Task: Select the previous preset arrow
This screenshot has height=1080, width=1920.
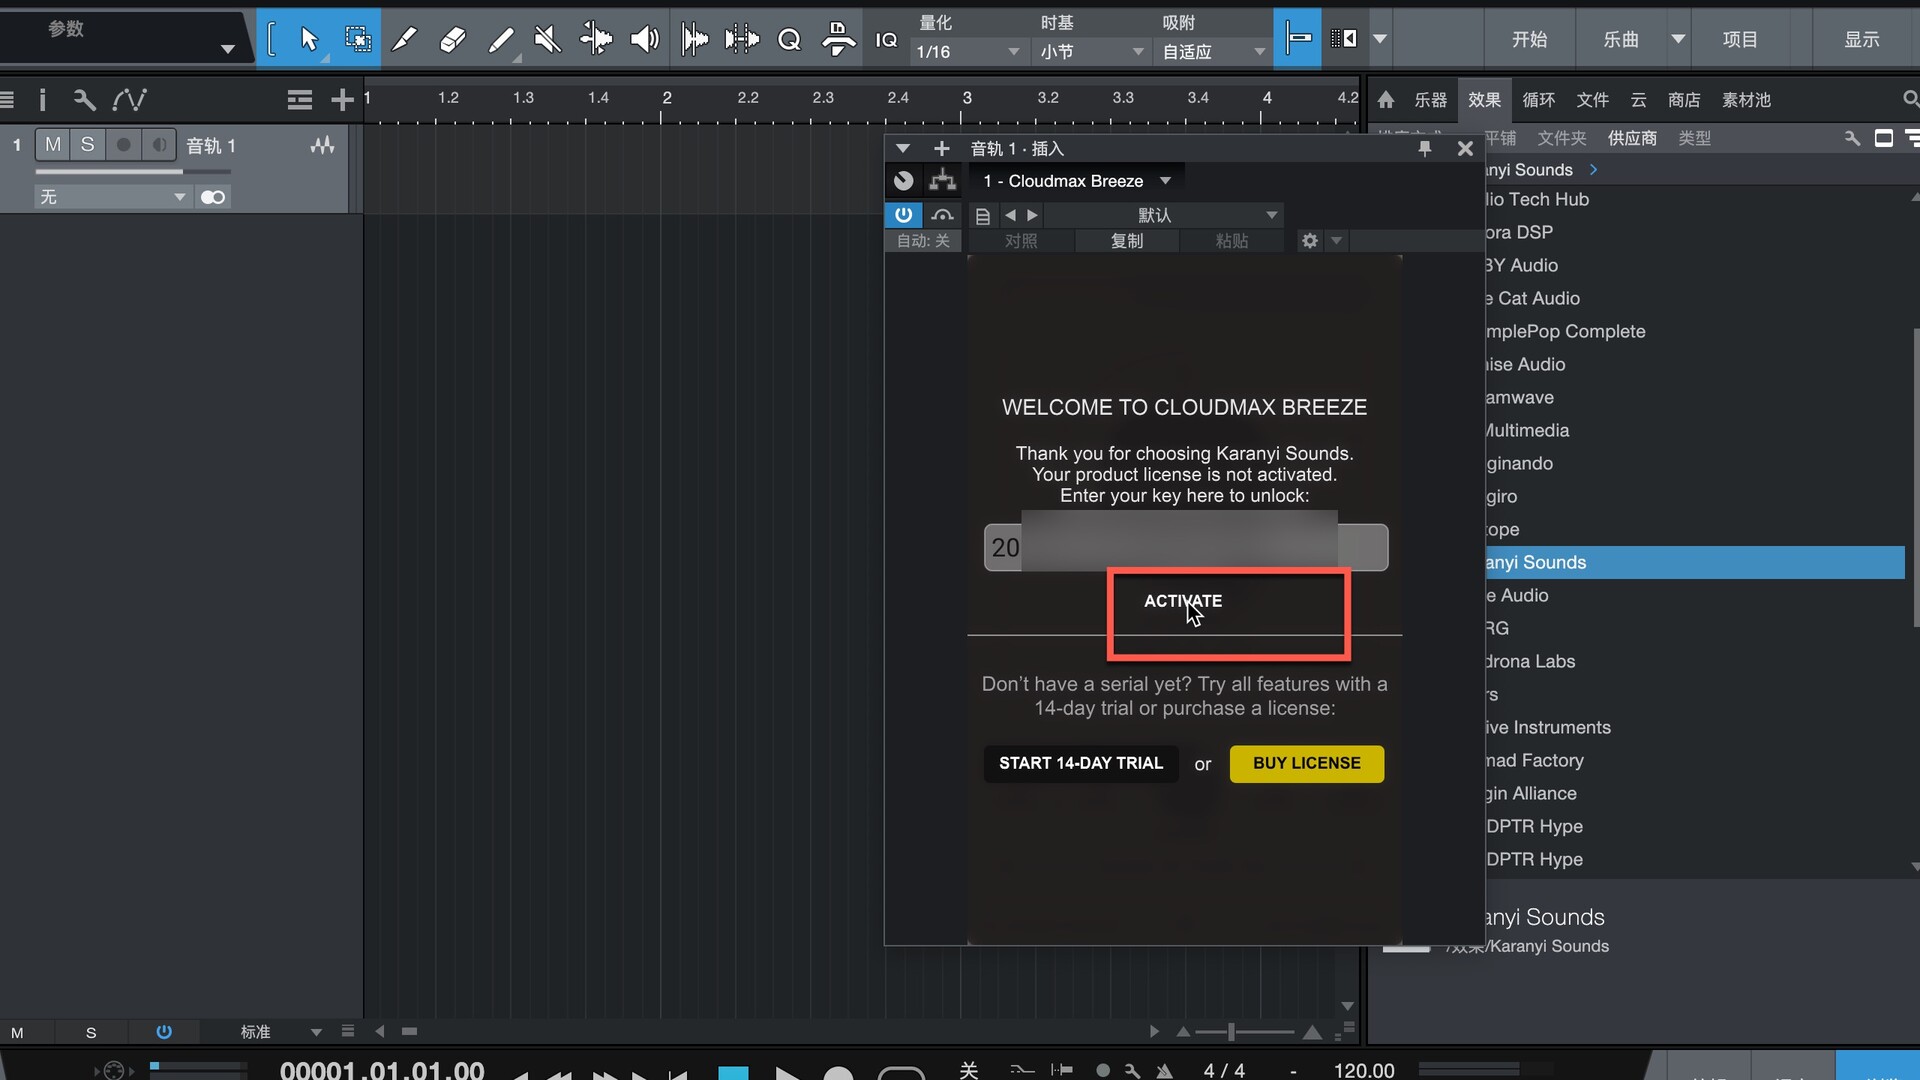Action: (1010, 215)
